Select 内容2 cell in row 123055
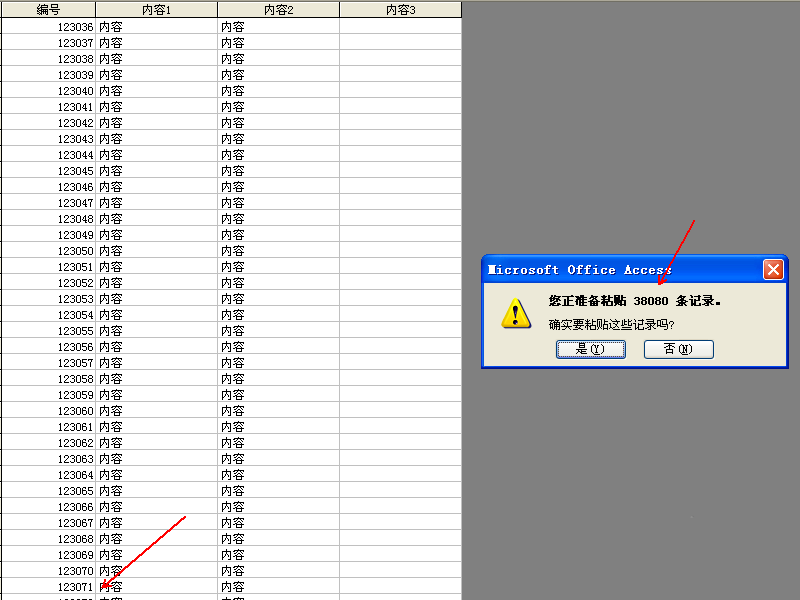 (279, 331)
